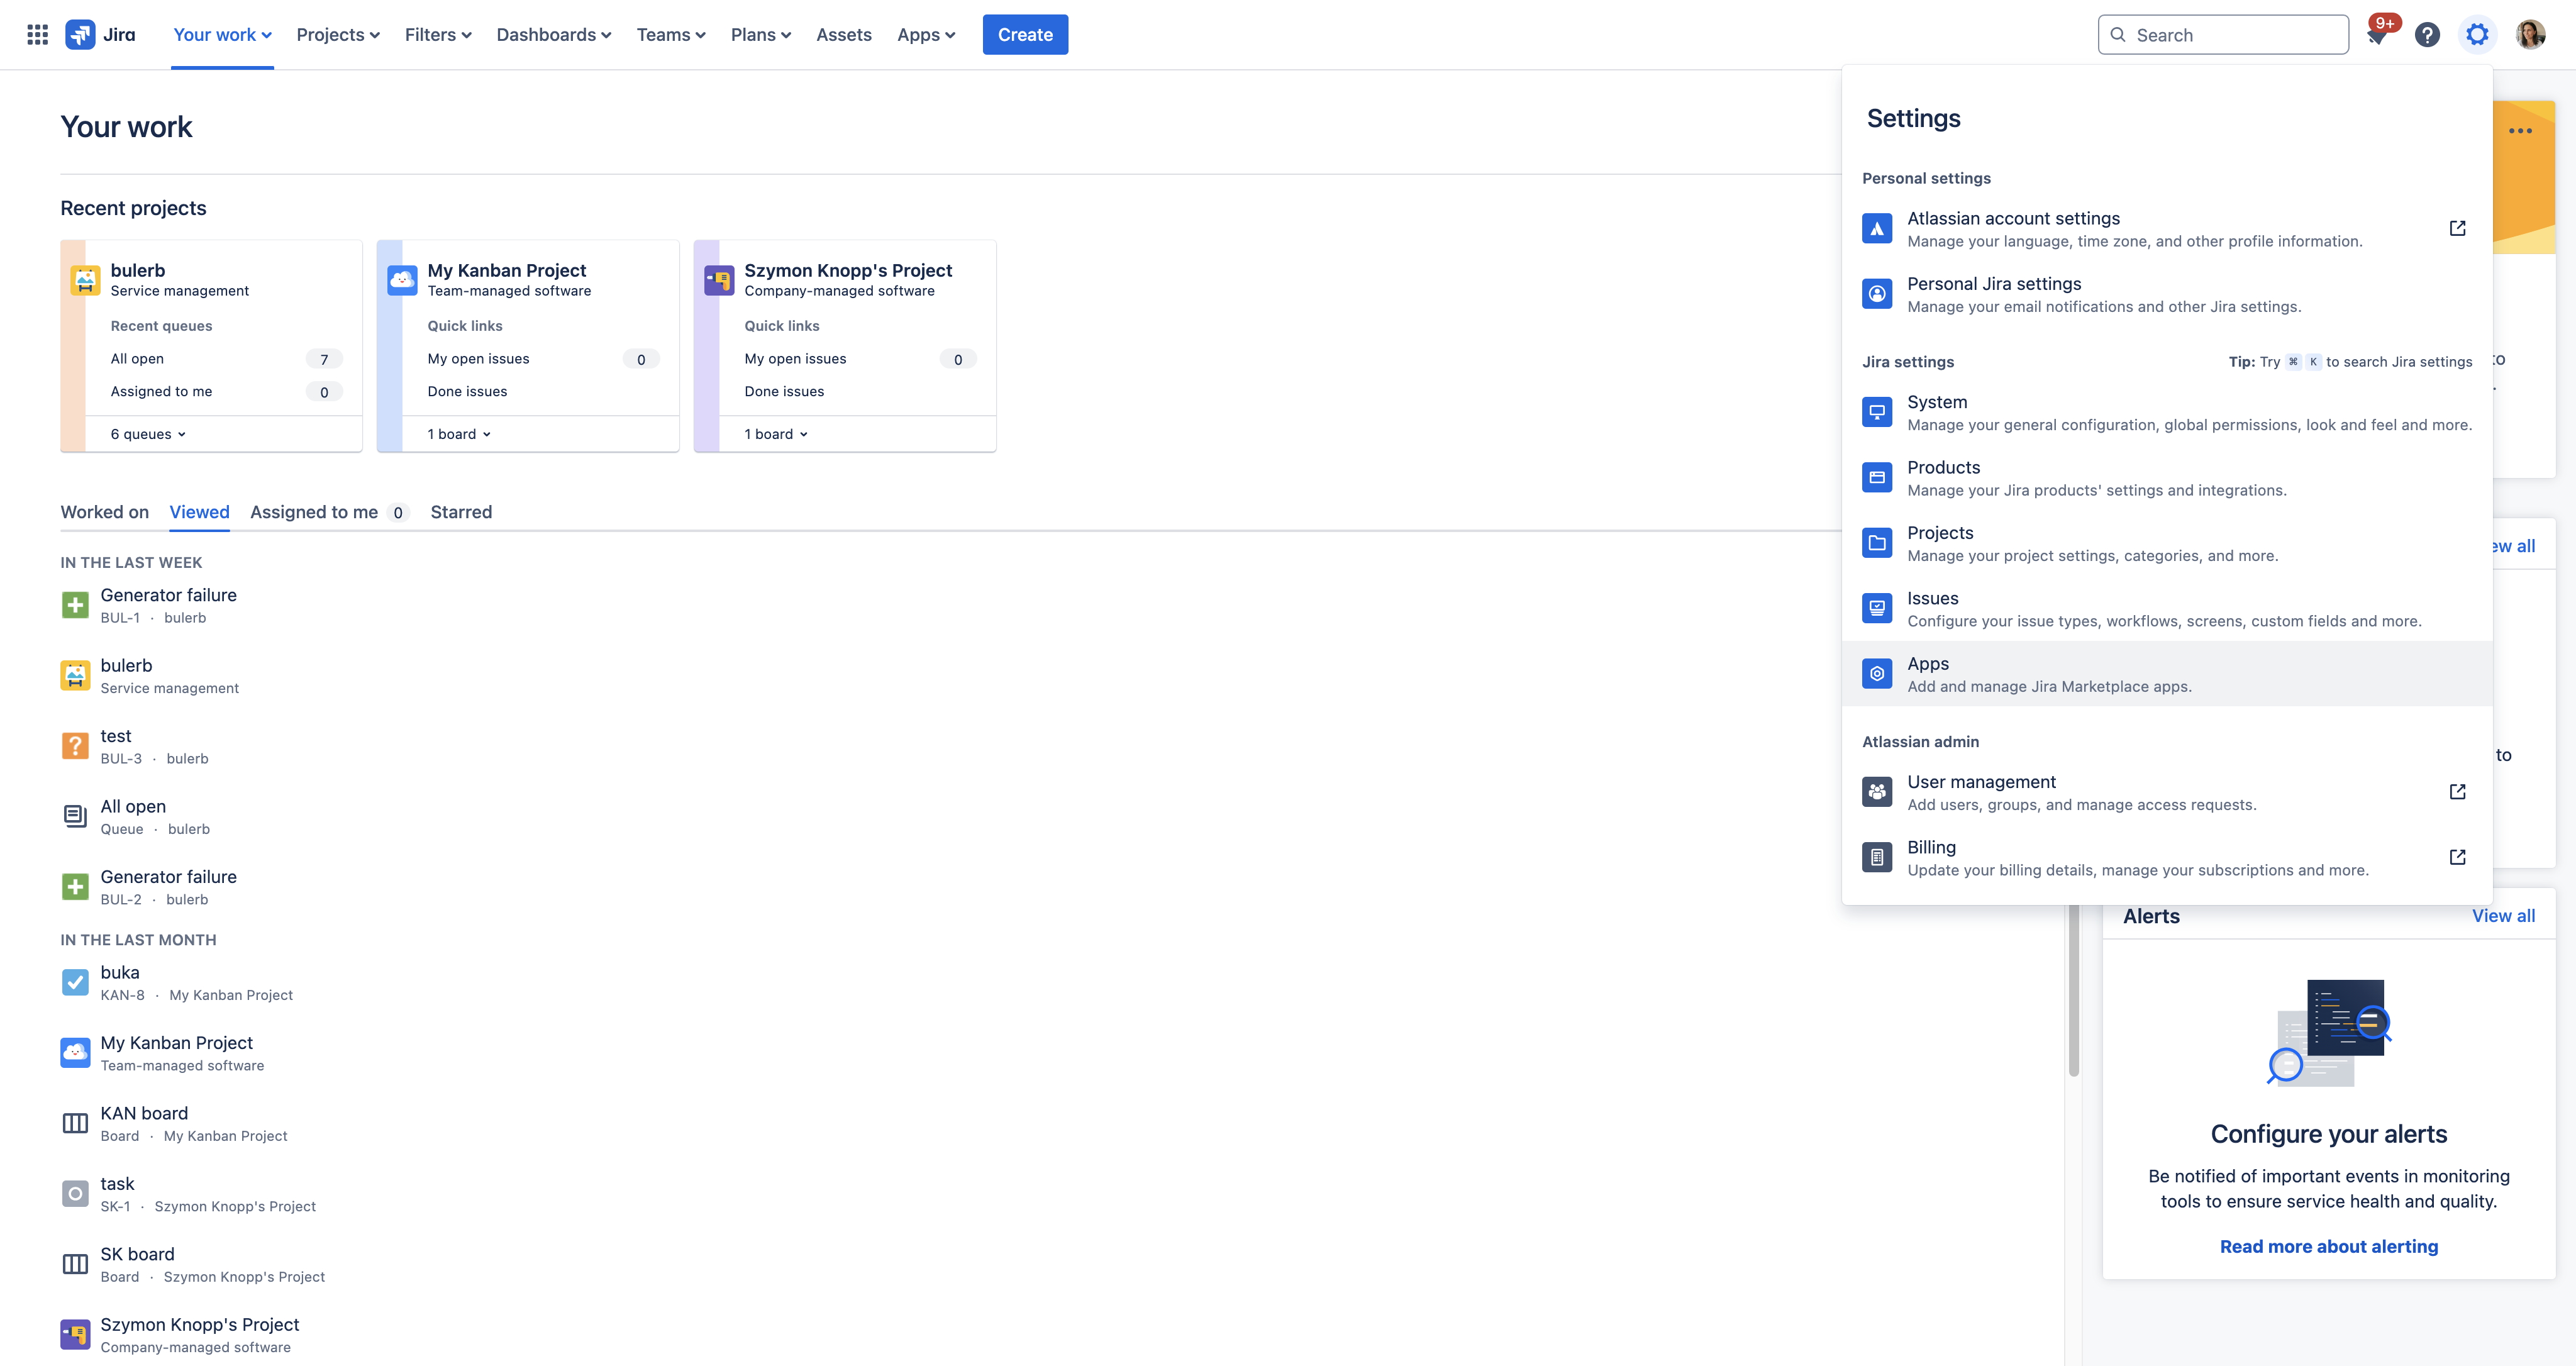The width and height of the screenshot is (2576, 1366).
Task: Expand the 6 queues dropdown on bulerb card
Action: click(148, 434)
